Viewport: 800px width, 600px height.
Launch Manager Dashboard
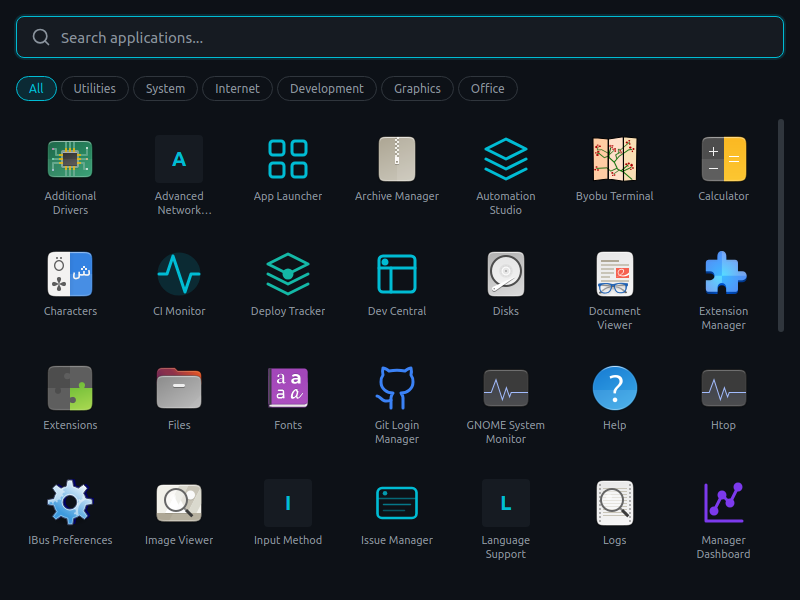(x=723, y=503)
